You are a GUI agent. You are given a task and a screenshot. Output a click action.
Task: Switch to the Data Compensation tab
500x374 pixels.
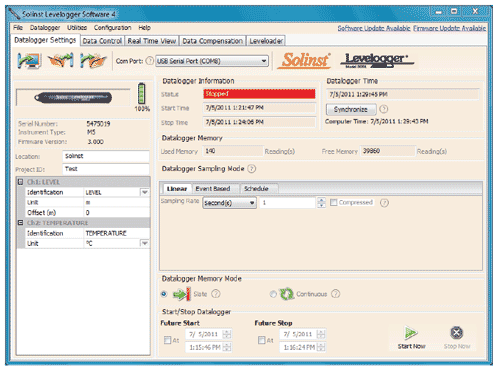pyautogui.click(x=212, y=41)
